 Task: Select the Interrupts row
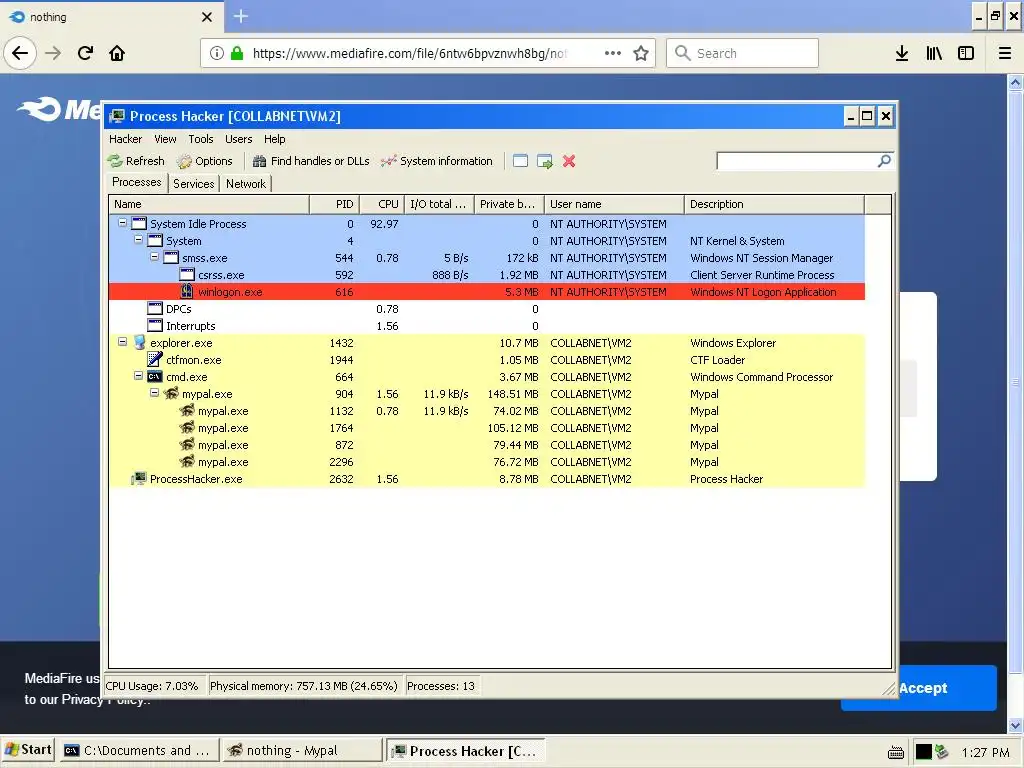[487, 326]
